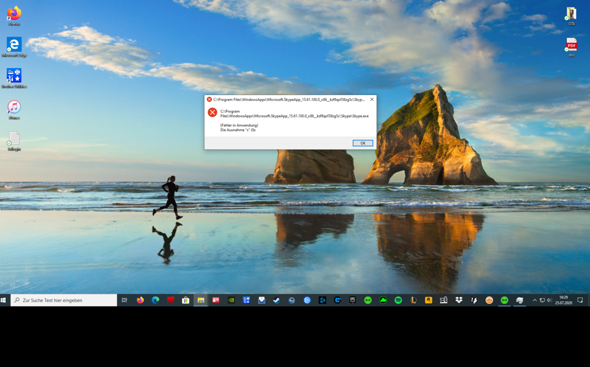Open Microsoft Edge desktop icon
The height and width of the screenshot is (367, 590).
tap(14, 47)
